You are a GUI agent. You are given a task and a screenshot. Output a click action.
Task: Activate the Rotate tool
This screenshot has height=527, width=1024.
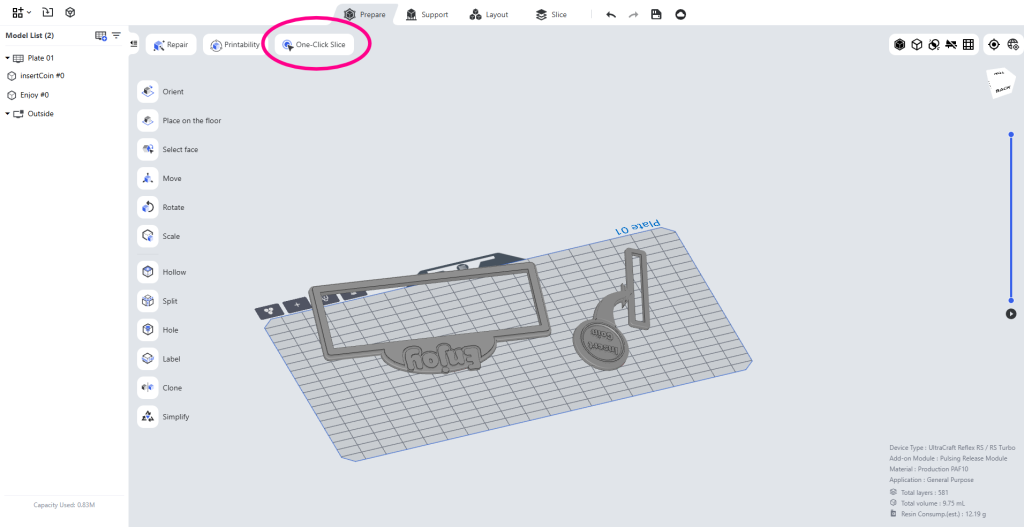point(148,207)
